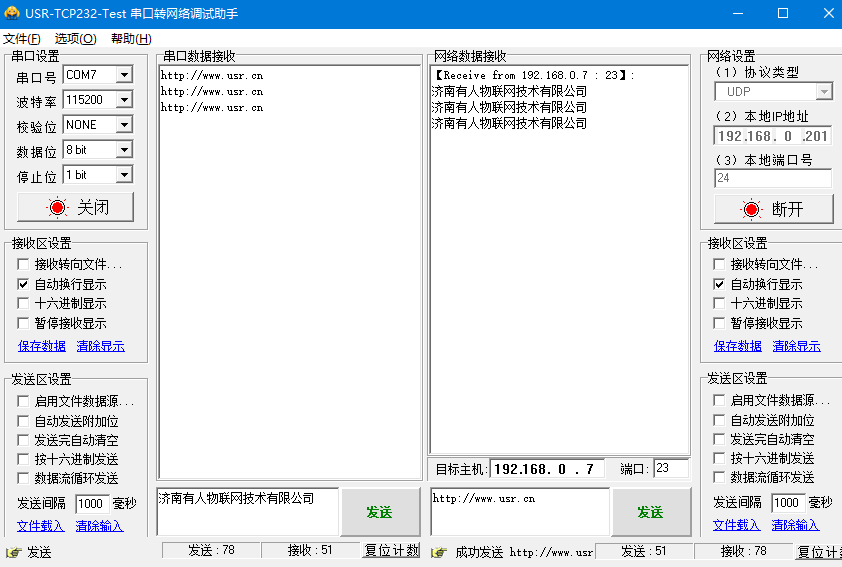The image size is (842, 567).
Task: Expand the 波特率 115200 dropdown
Action: point(124,100)
